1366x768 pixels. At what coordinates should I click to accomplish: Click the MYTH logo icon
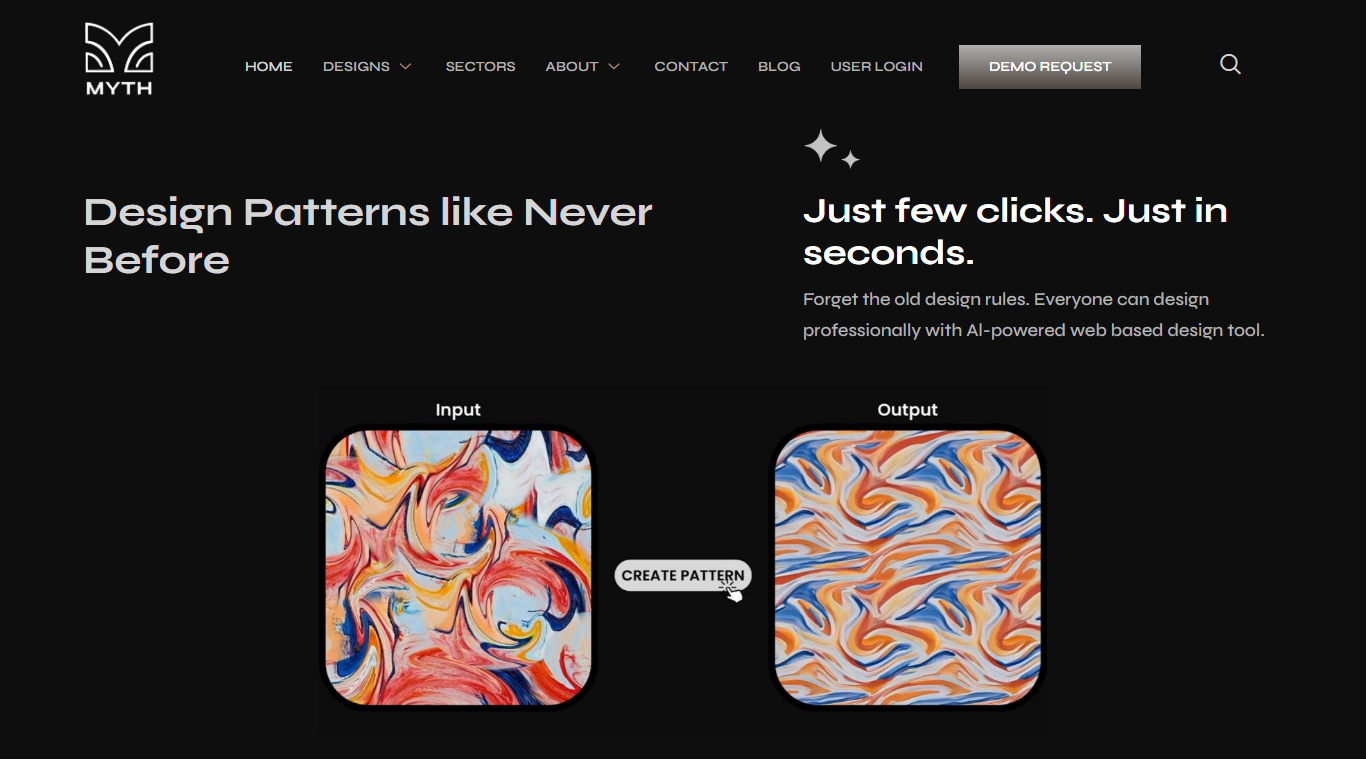119,59
